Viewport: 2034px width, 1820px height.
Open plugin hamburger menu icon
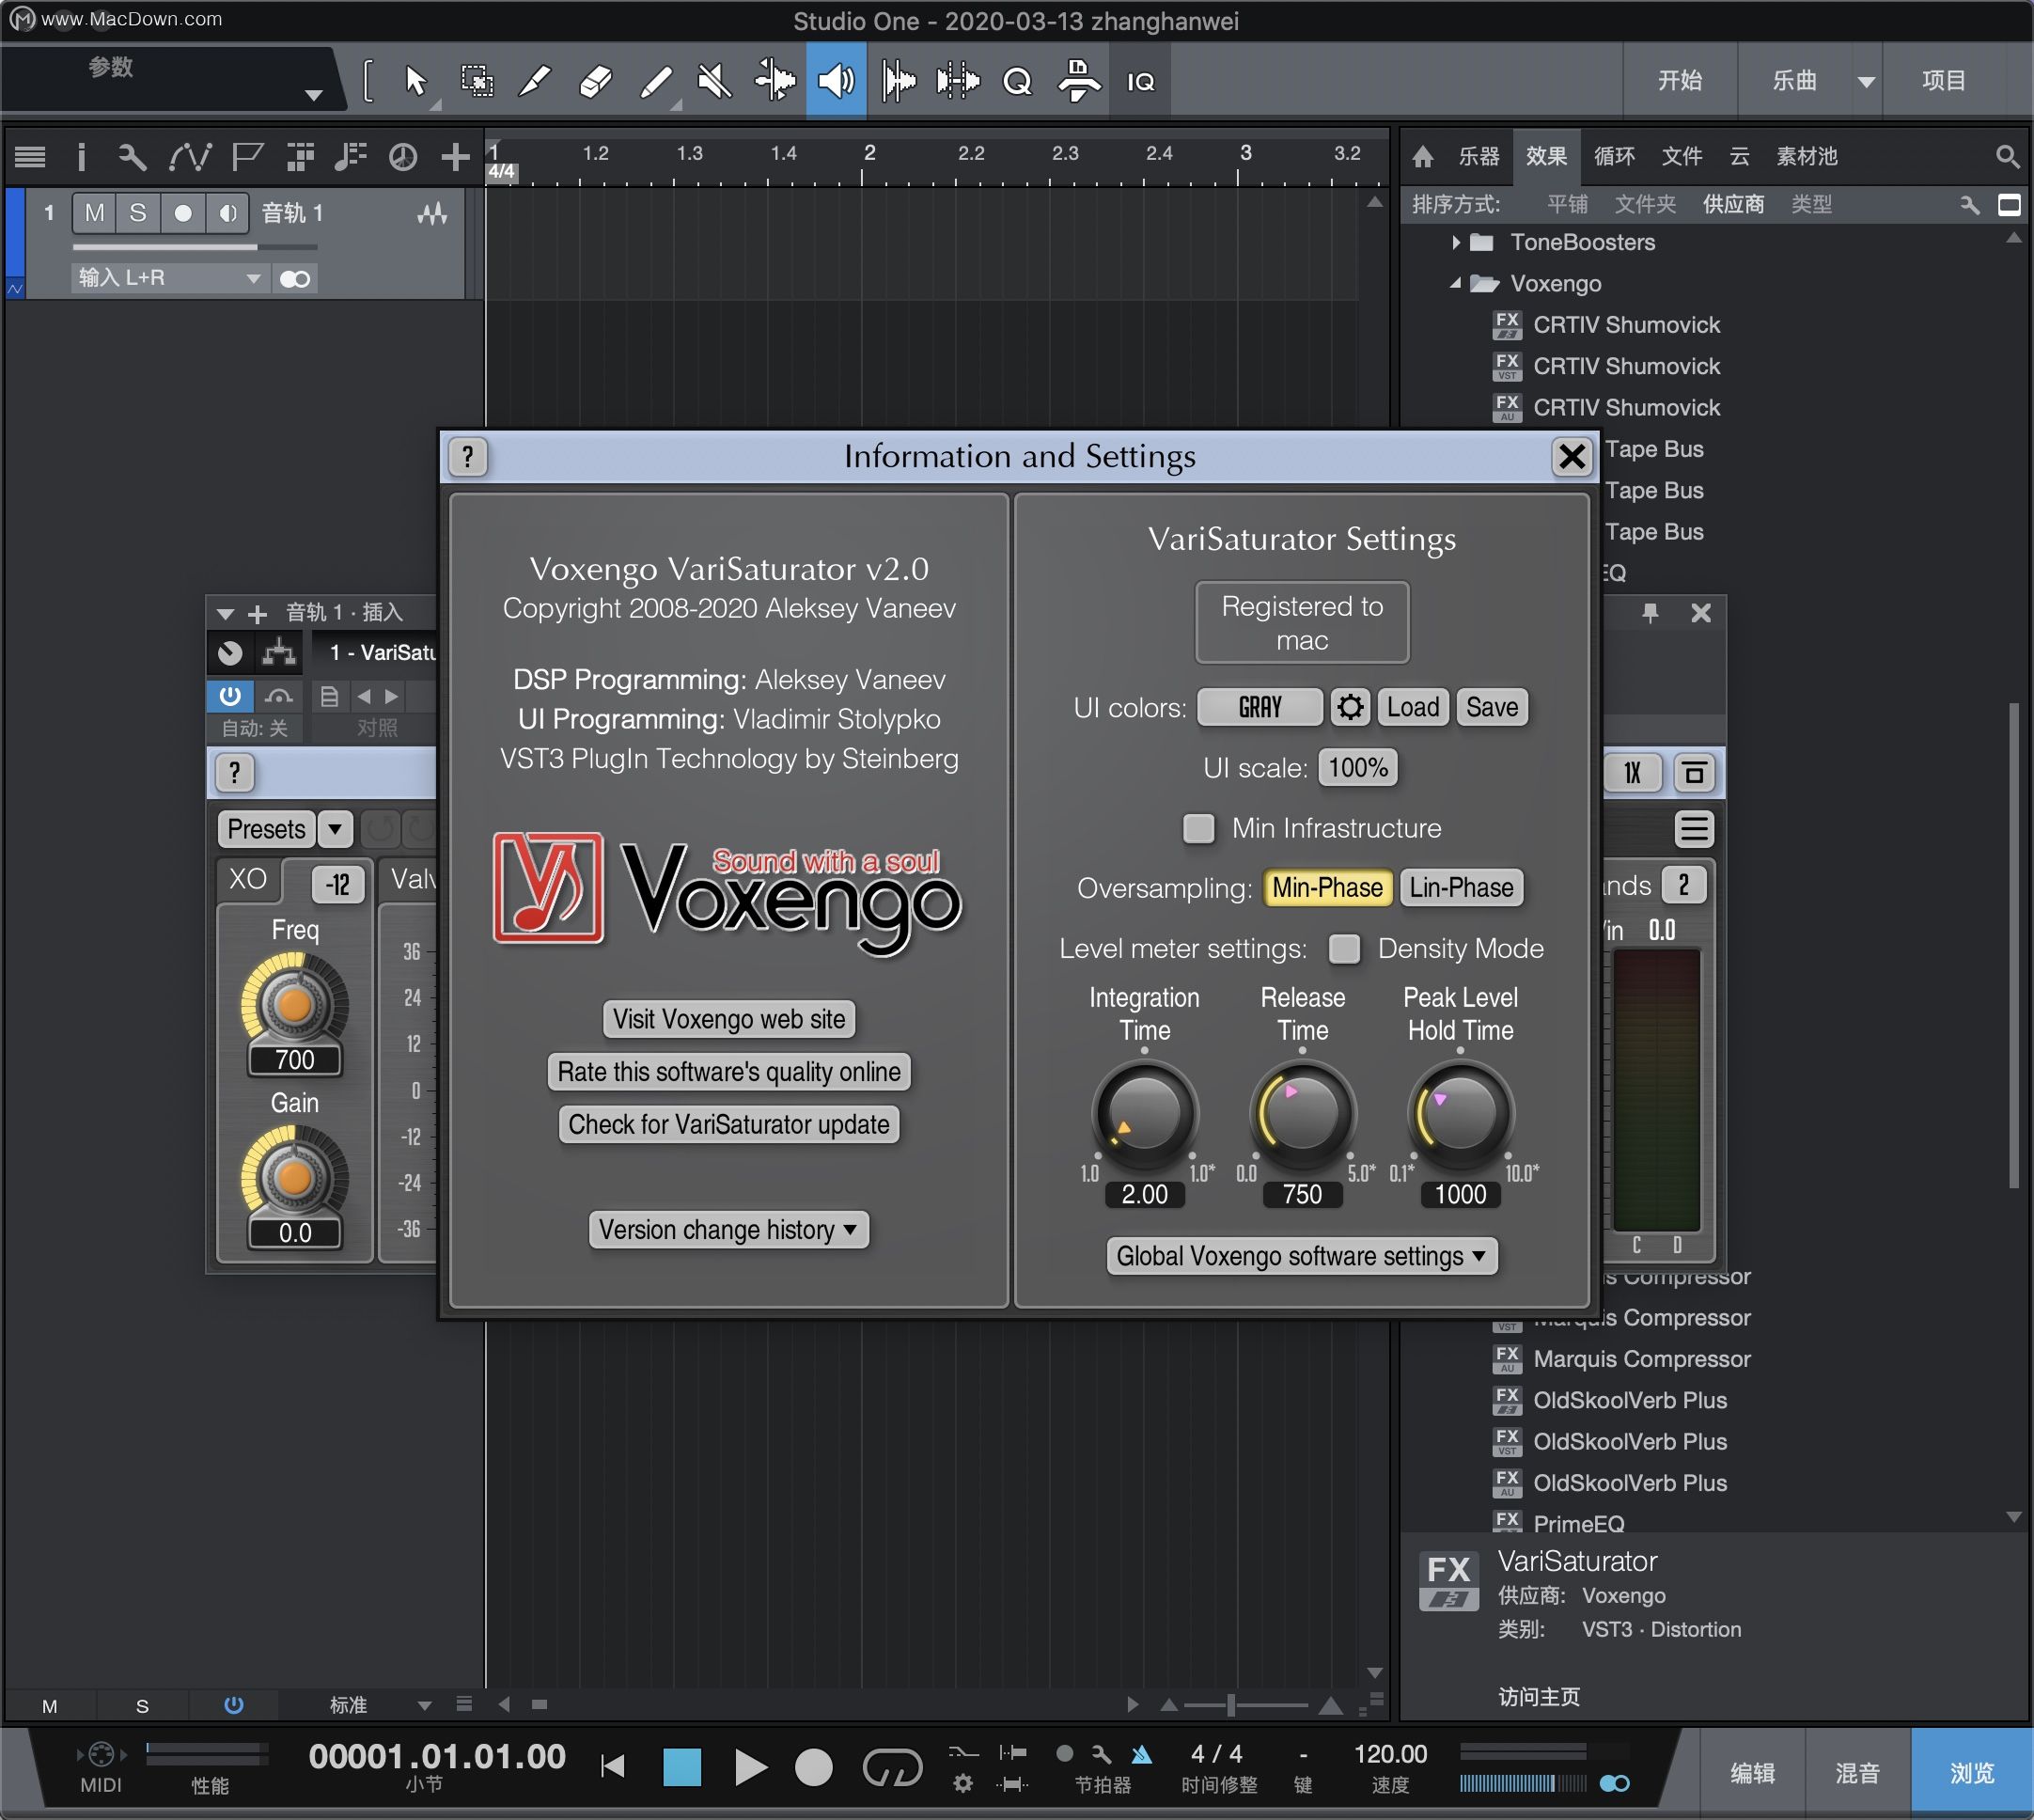tap(1693, 829)
